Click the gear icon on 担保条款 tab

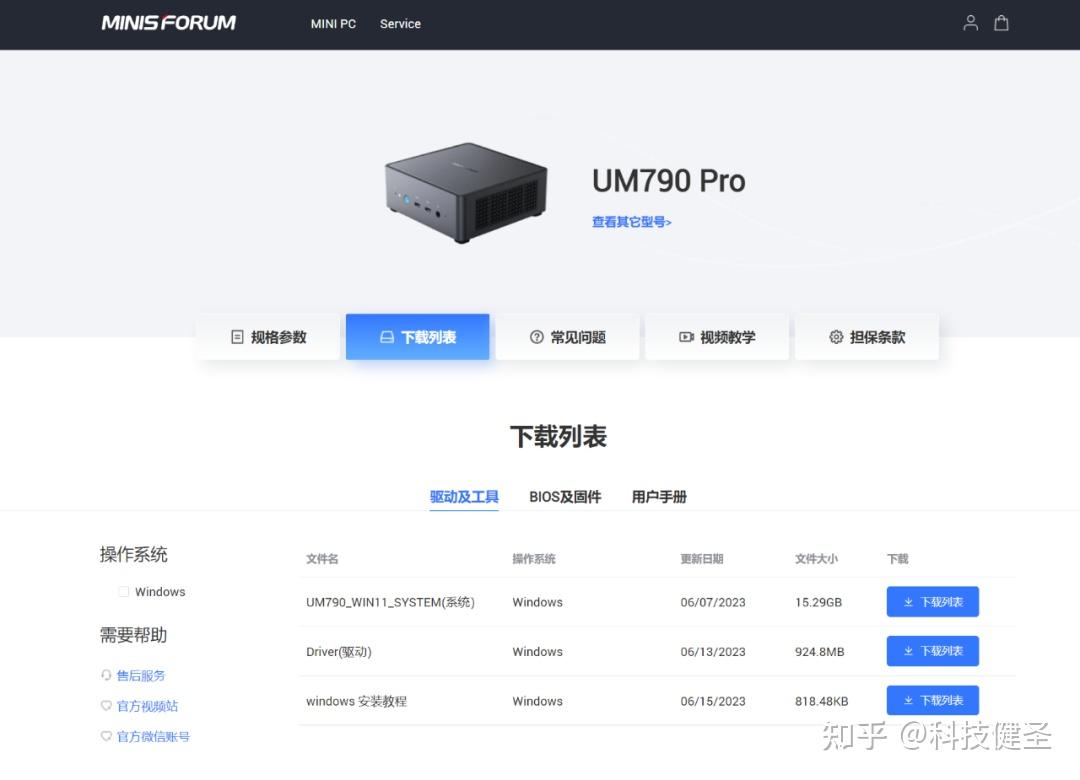pos(836,337)
